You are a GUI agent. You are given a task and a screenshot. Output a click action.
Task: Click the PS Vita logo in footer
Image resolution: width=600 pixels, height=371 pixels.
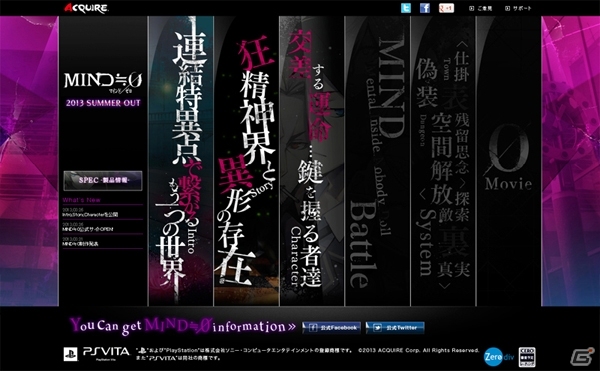click(106, 353)
